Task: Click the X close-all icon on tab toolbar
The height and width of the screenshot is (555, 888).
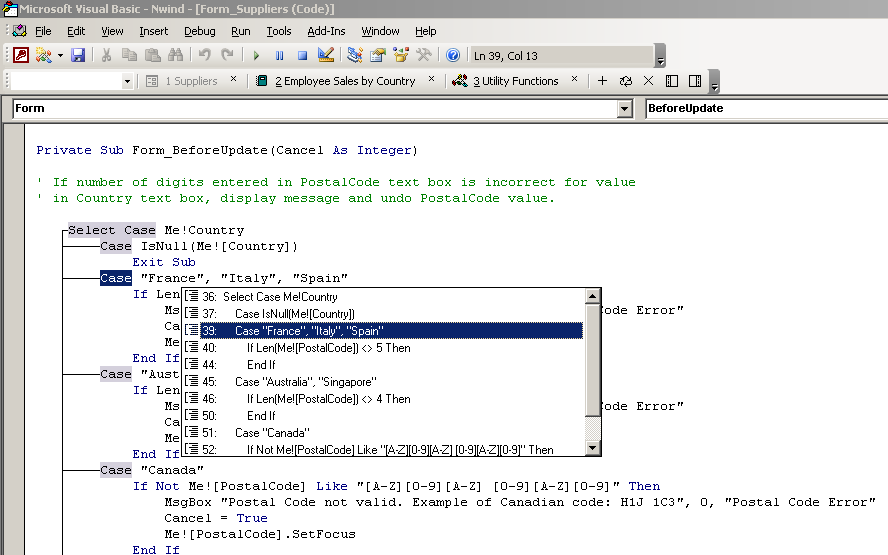Action: click(648, 81)
